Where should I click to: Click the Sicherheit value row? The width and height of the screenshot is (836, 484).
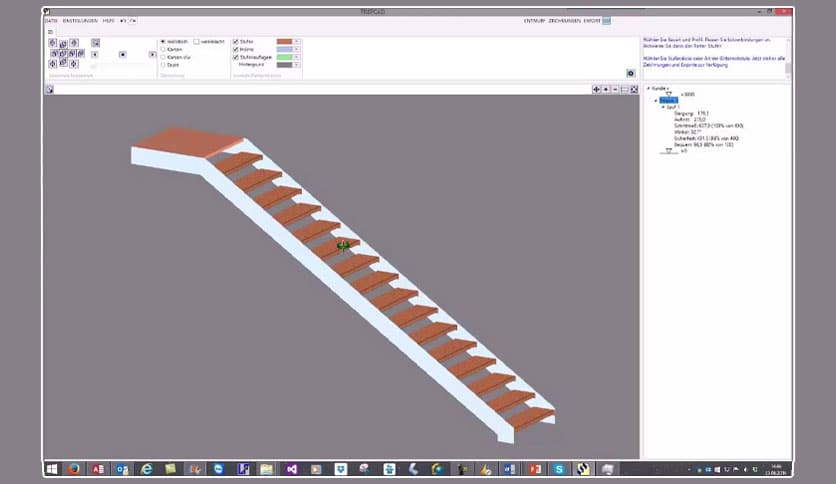pos(706,138)
